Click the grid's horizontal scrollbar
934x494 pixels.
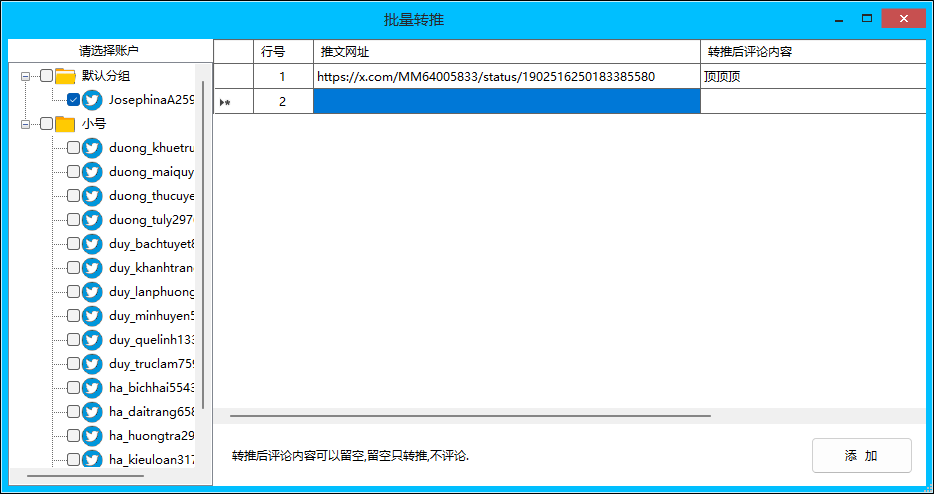click(470, 415)
